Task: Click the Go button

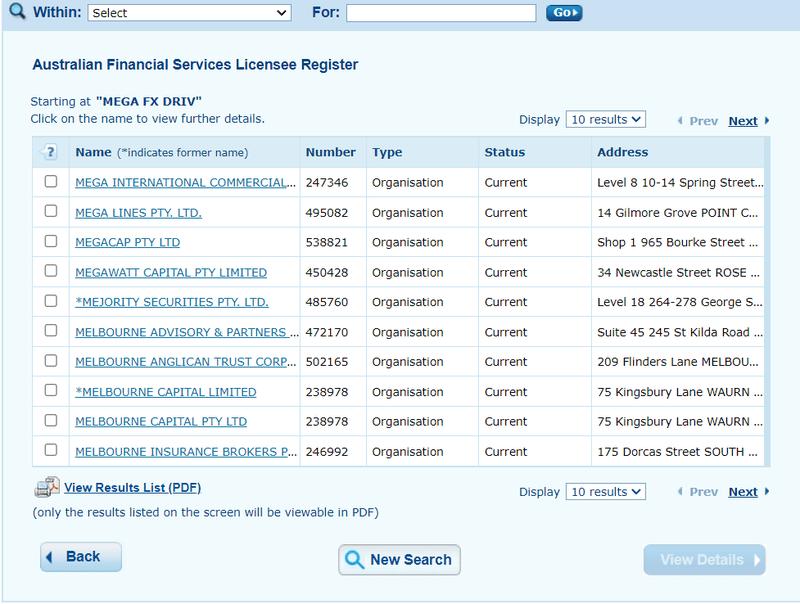Action: 564,13
